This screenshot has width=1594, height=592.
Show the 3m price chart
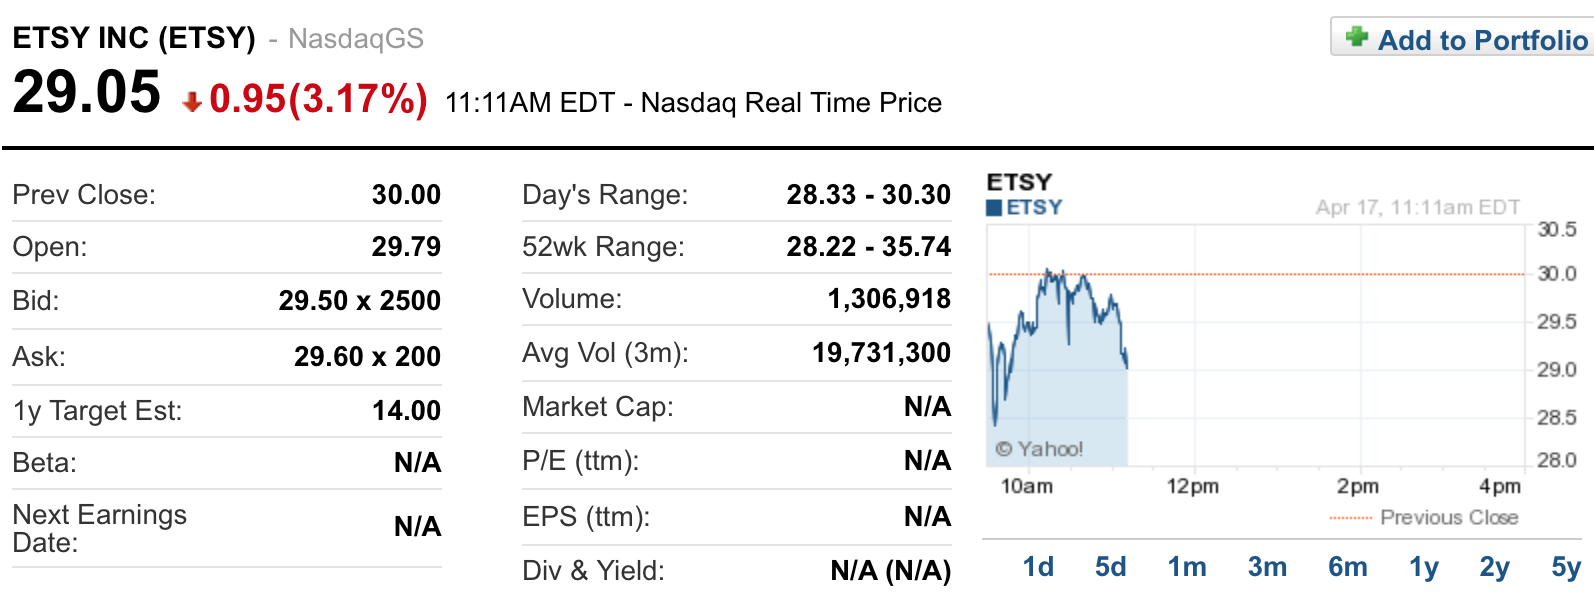point(1267,566)
